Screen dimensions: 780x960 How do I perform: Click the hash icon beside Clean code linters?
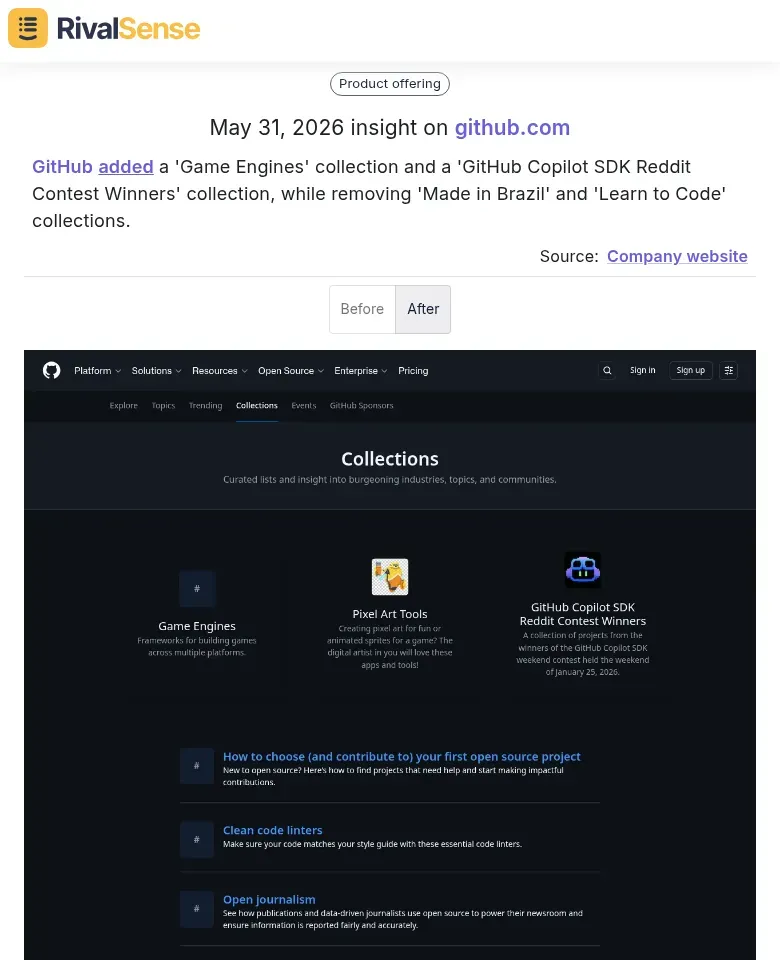(x=197, y=839)
